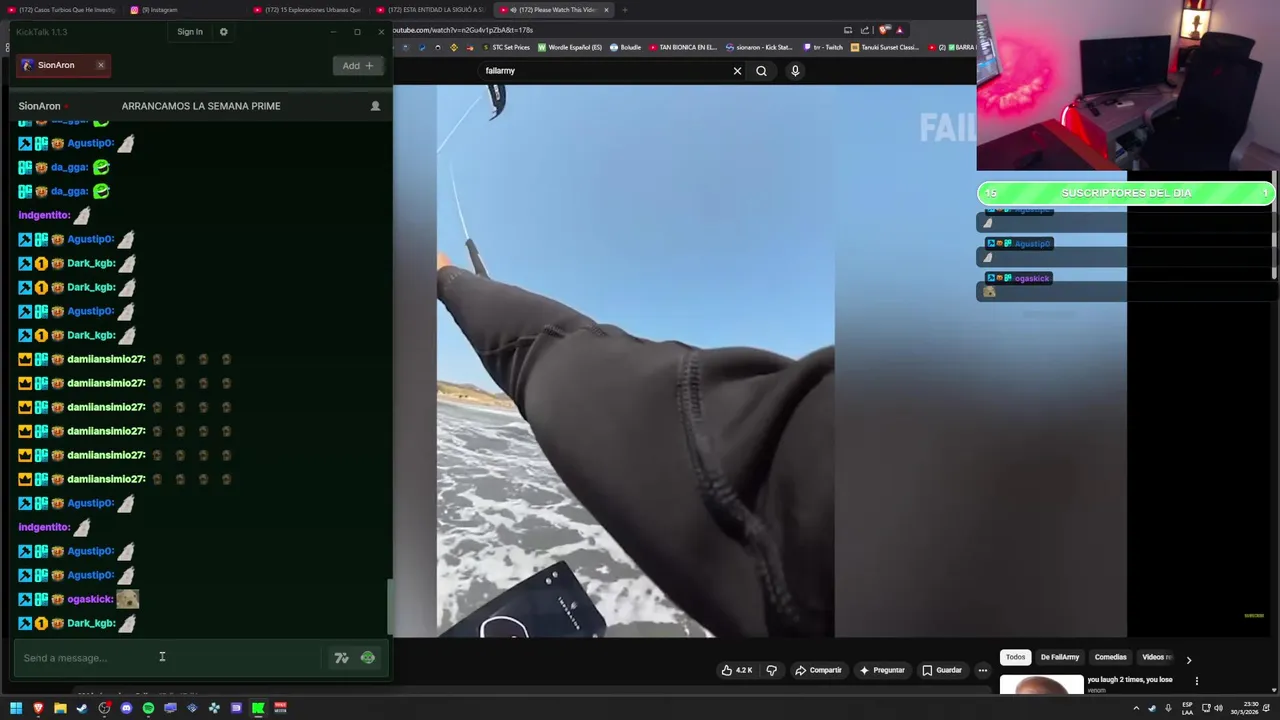This screenshot has height=720, width=1280.
Task: Click Sign In in KickTalk
Action: coord(190,32)
